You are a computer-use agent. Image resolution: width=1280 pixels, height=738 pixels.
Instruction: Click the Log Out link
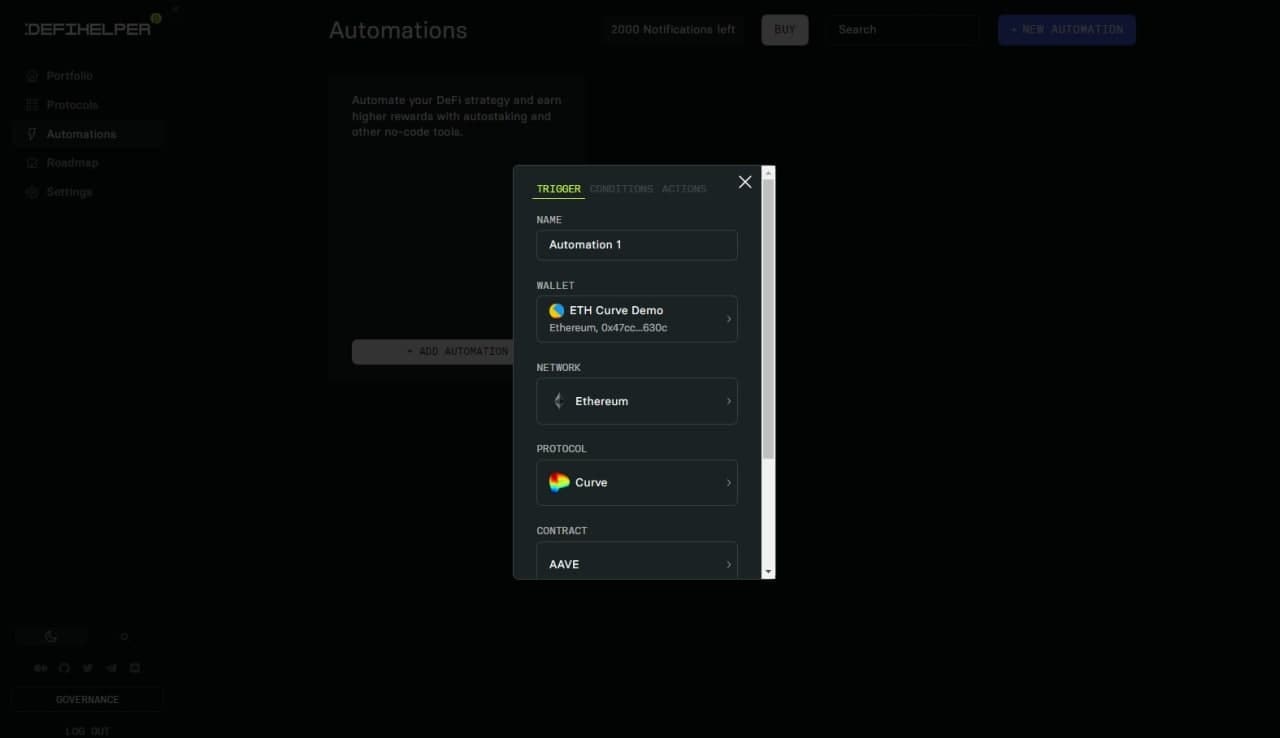pyautogui.click(x=87, y=731)
